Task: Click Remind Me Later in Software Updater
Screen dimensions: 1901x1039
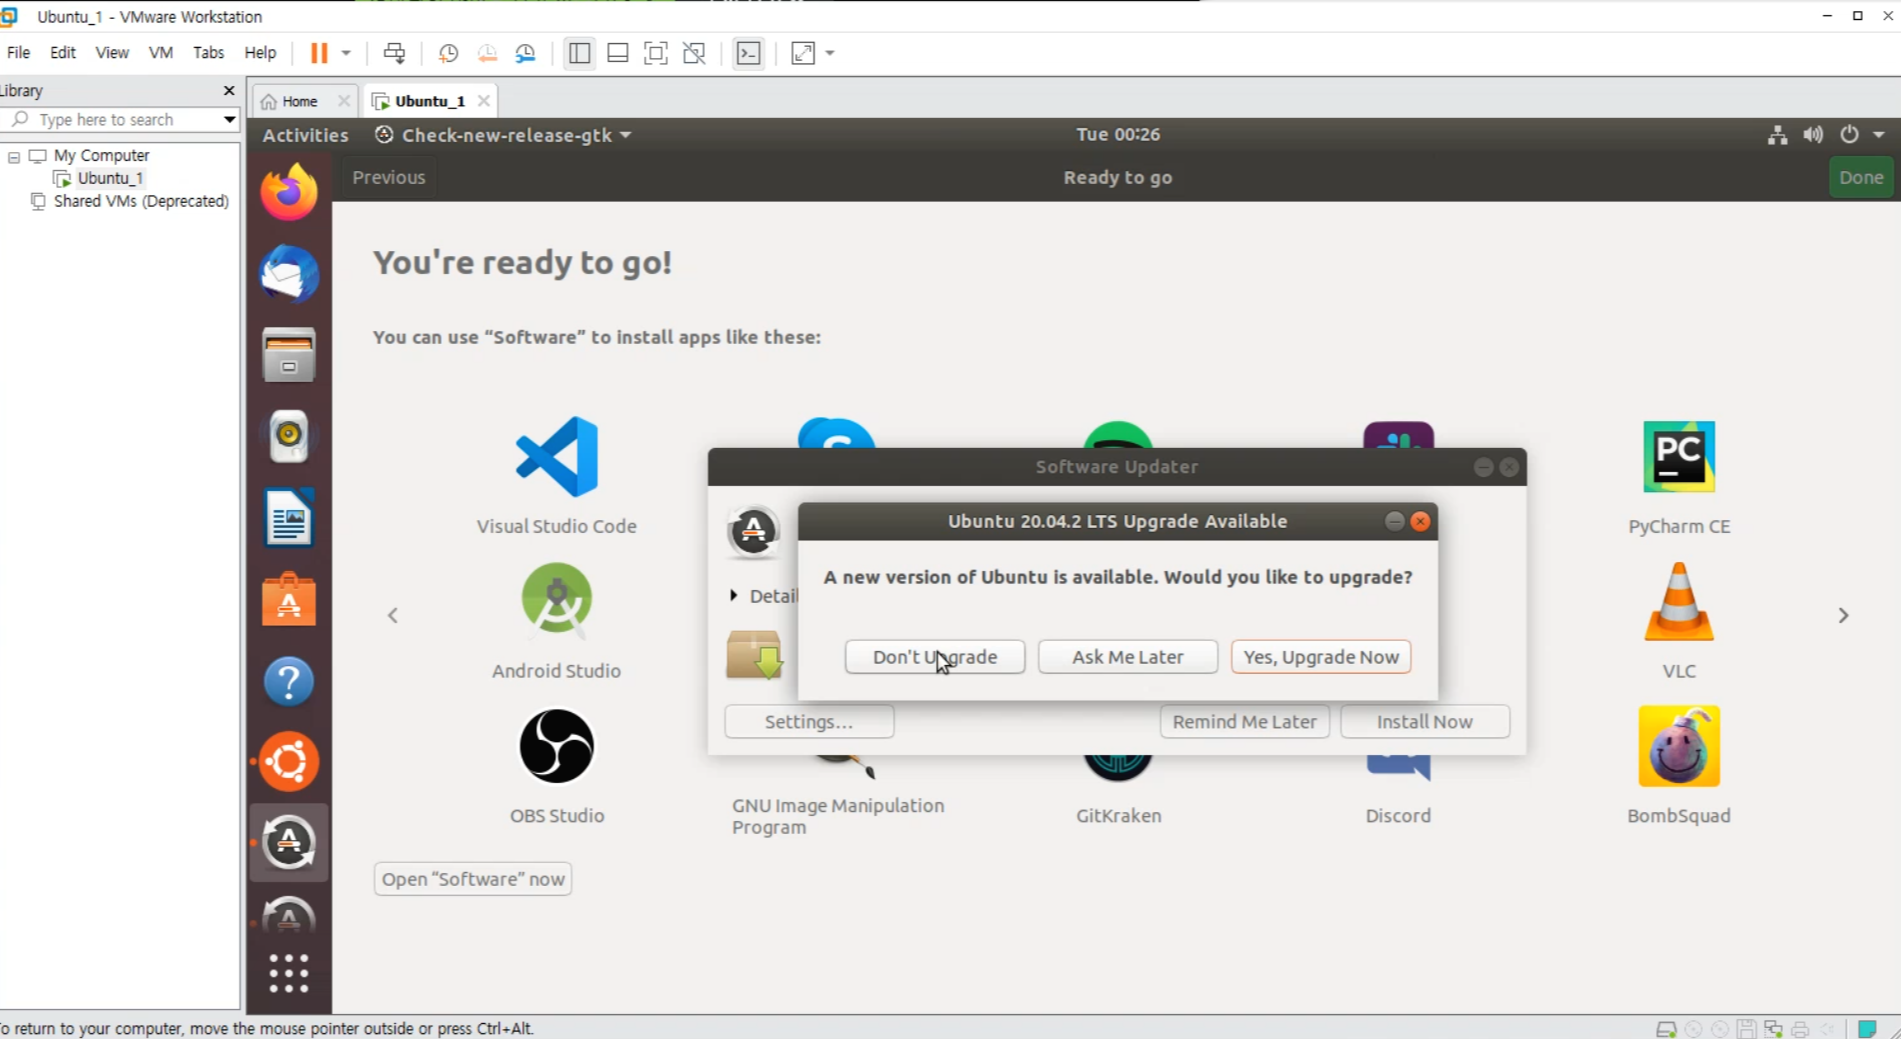Action: click(x=1245, y=722)
